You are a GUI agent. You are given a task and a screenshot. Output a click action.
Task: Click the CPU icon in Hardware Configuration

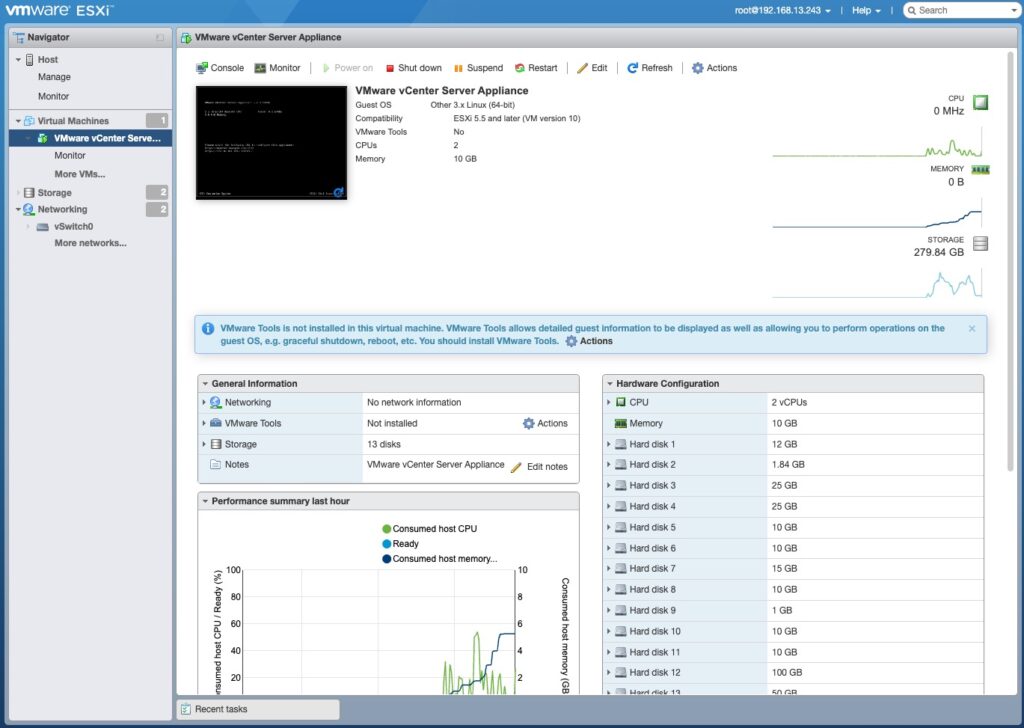point(620,402)
